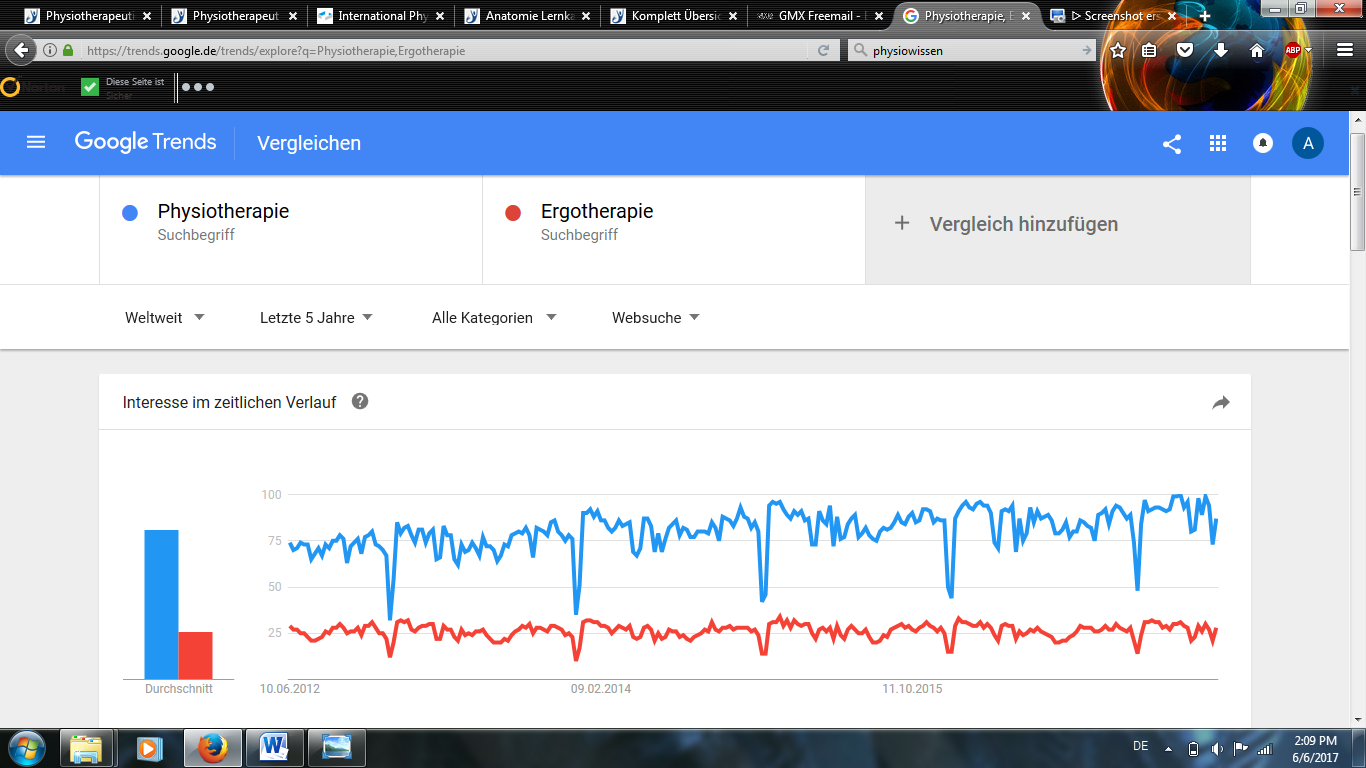Click the green secure padlock icon
The image size is (1366, 768).
tap(68, 50)
